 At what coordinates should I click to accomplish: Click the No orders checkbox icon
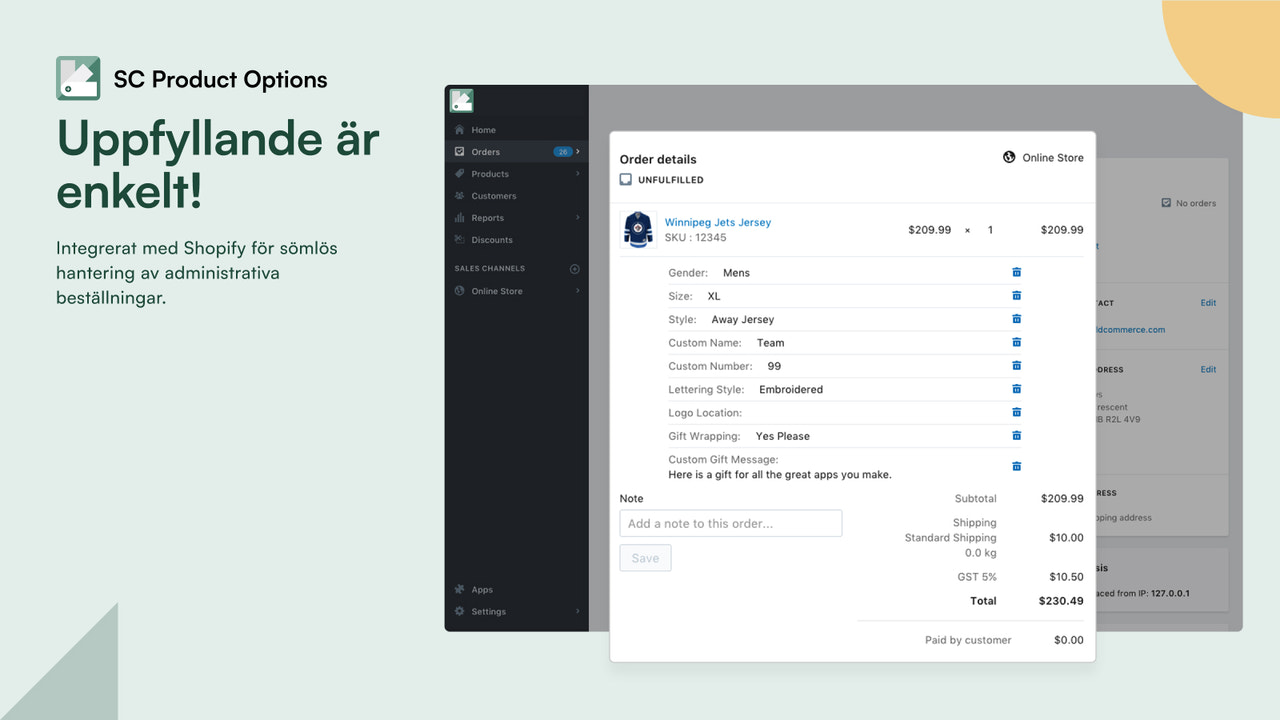(x=1166, y=203)
